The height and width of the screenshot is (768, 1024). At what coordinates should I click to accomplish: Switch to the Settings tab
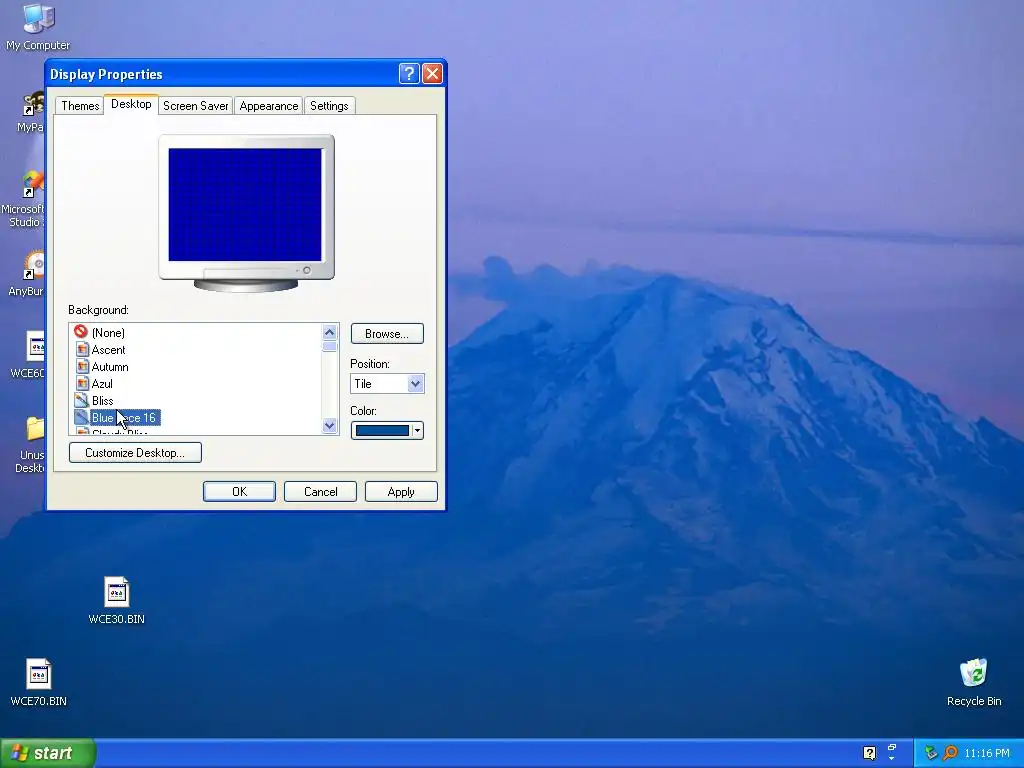point(329,106)
